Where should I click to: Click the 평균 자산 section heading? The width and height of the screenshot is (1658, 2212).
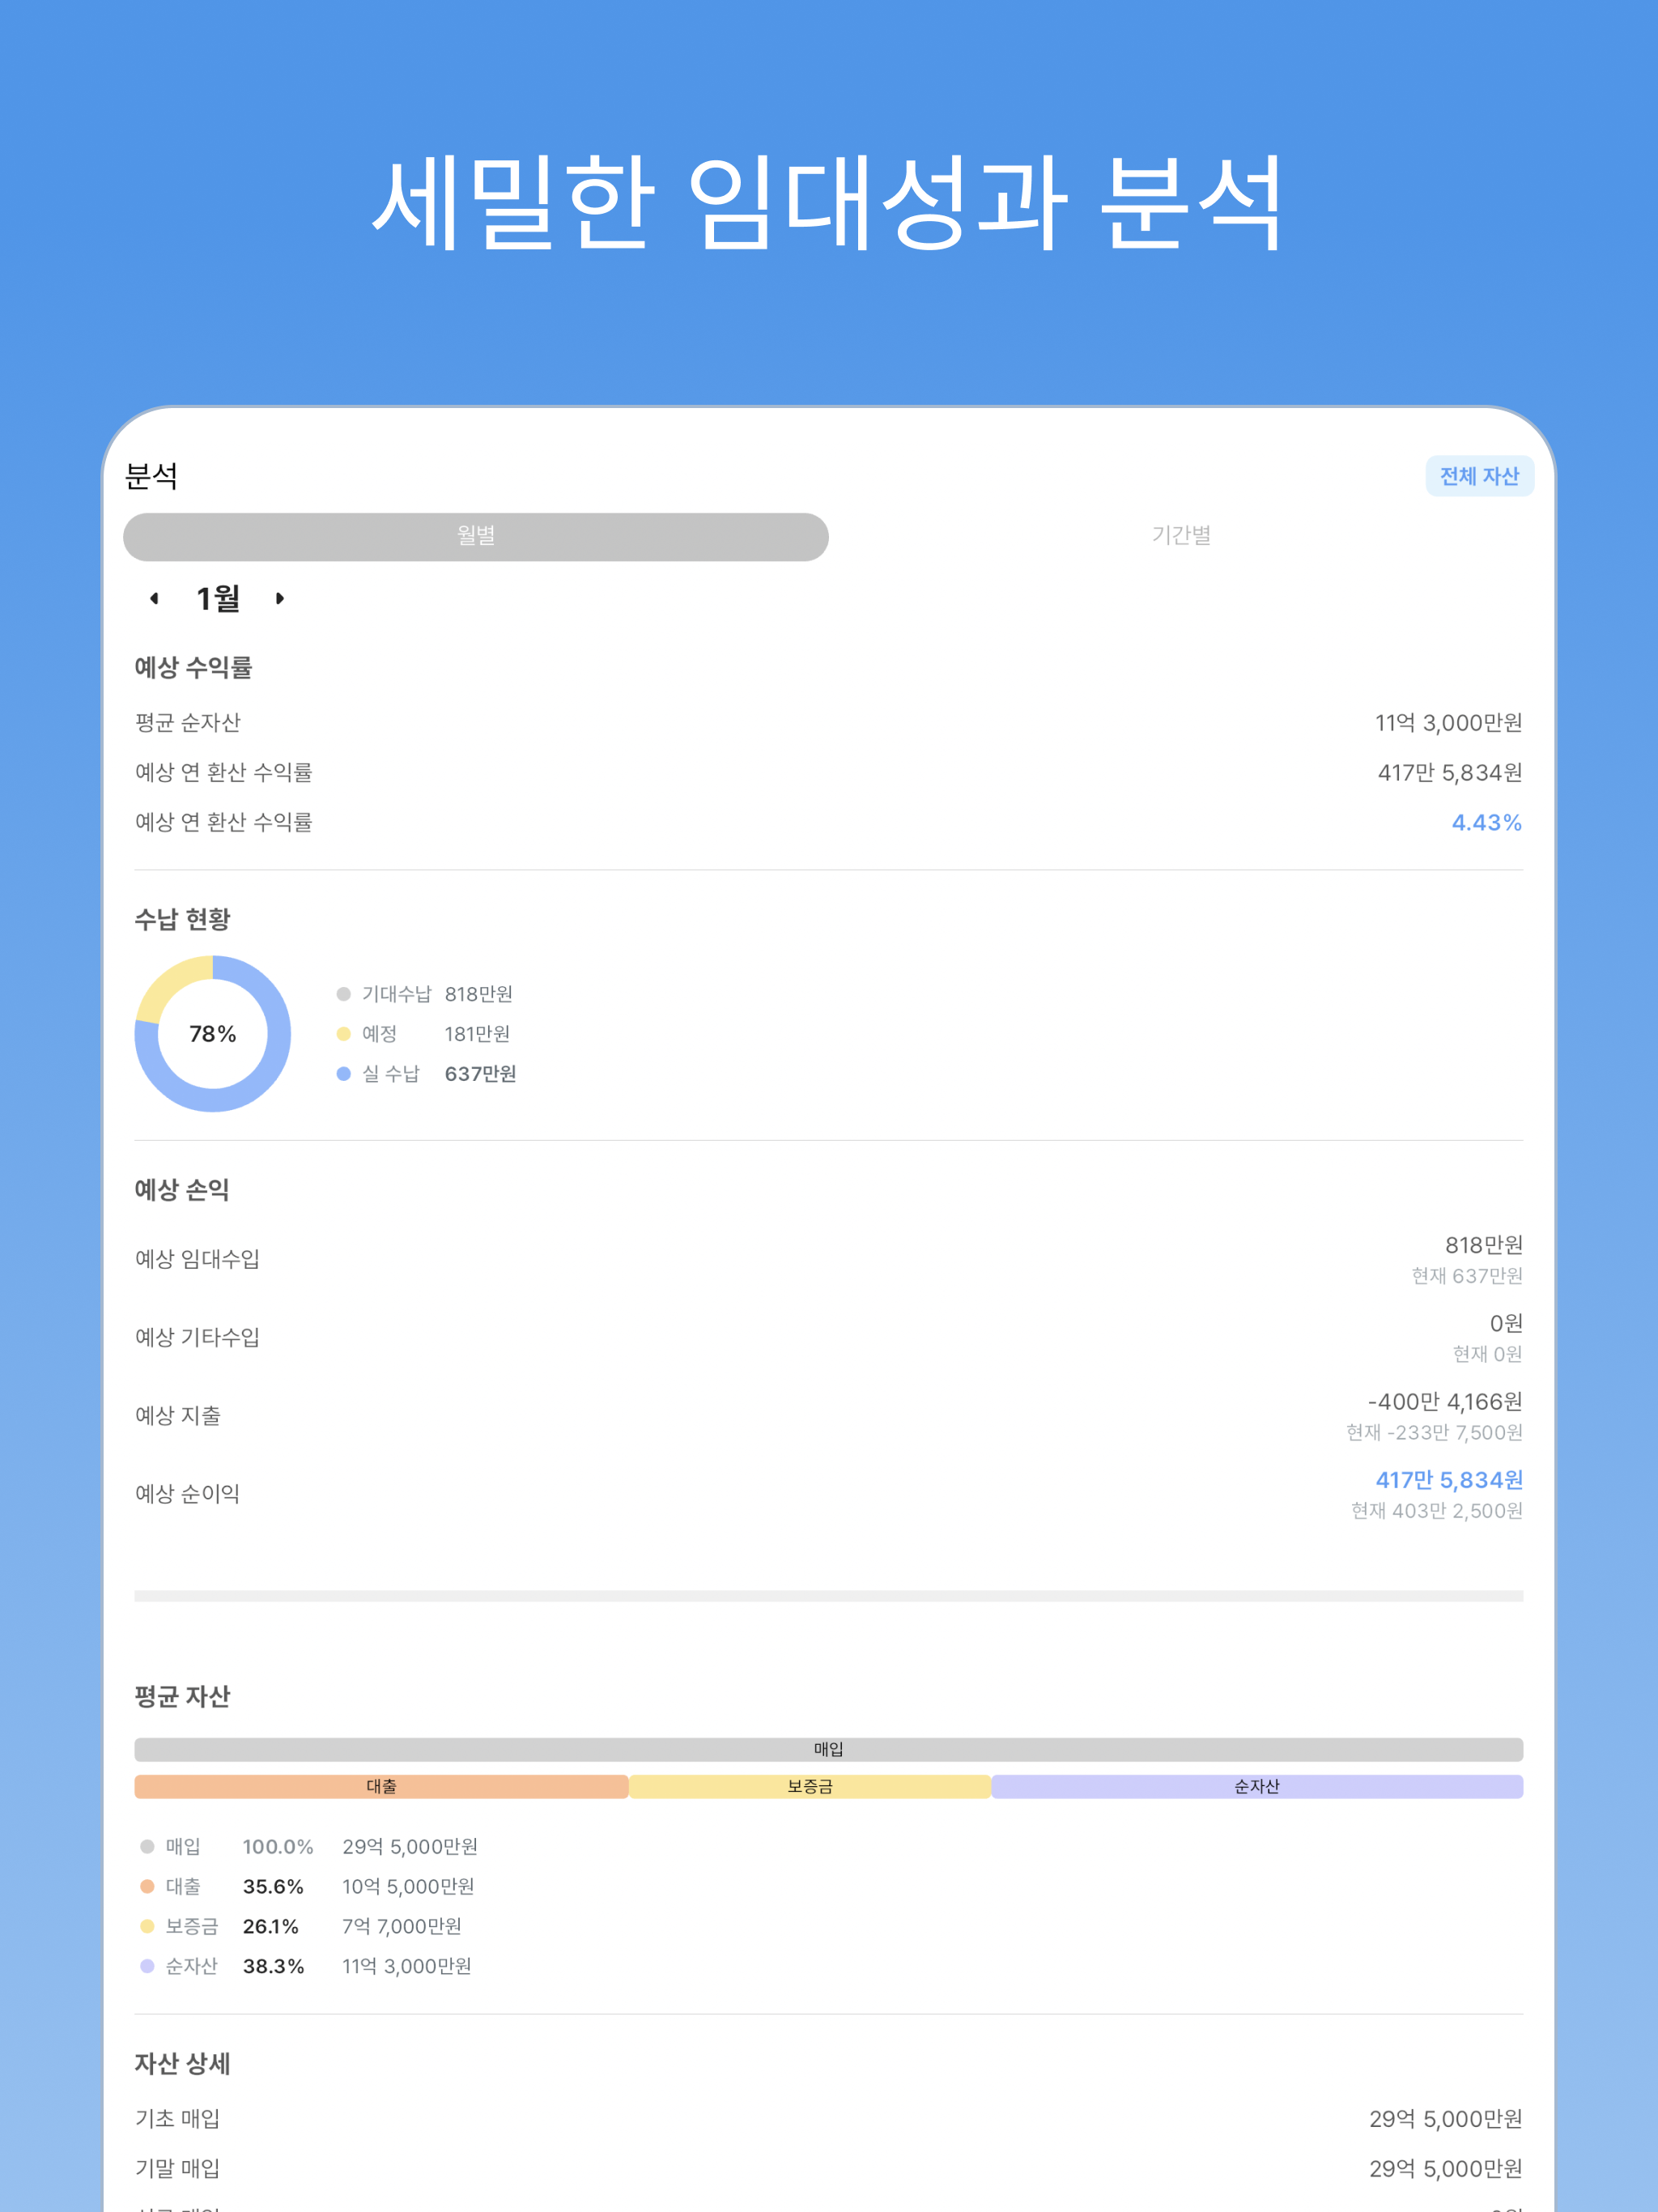pos(182,1696)
